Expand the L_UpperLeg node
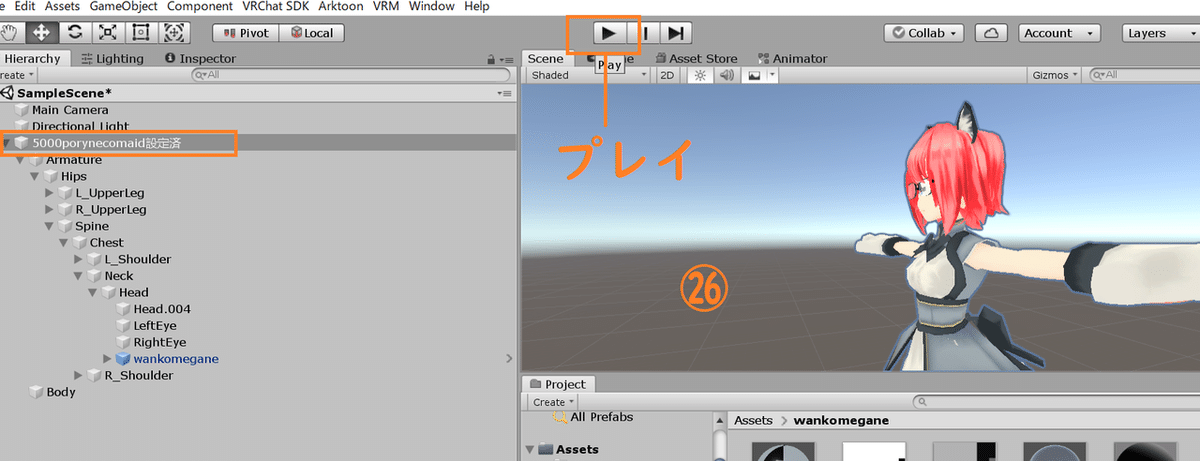Image resolution: width=1200 pixels, height=461 pixels. (x=50, y=193)
